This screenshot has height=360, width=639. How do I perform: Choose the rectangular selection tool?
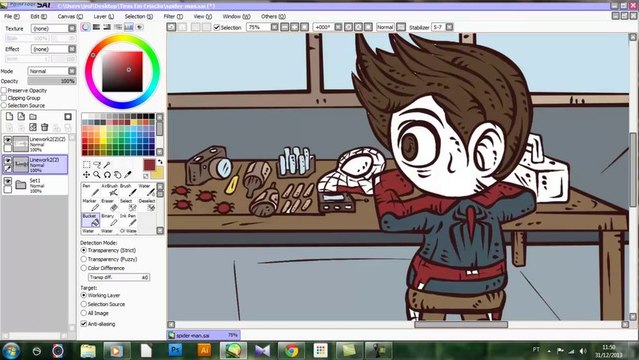pos(86,165)
